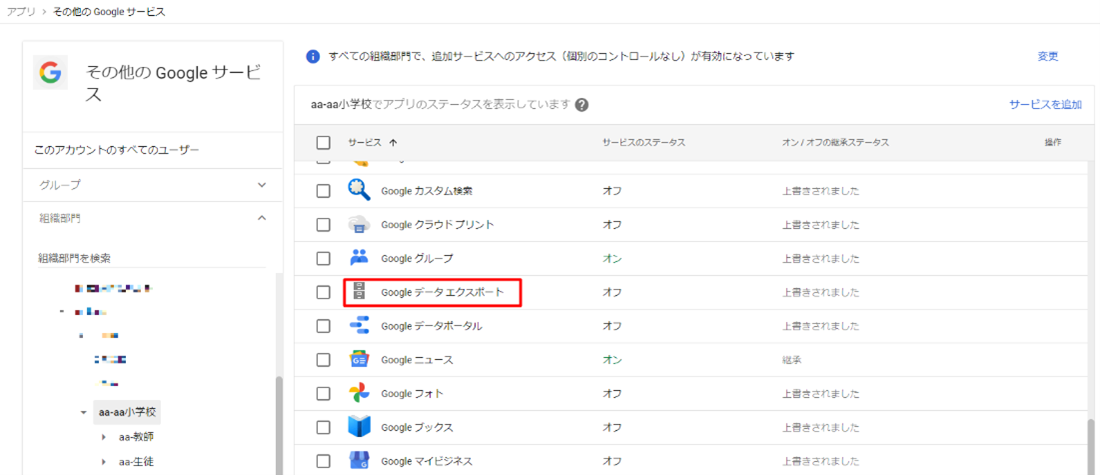Click the Google クラウド プリント icon
Viewport: 1100px width, 475px height.
pyautogui.click(x=360, y=225)
